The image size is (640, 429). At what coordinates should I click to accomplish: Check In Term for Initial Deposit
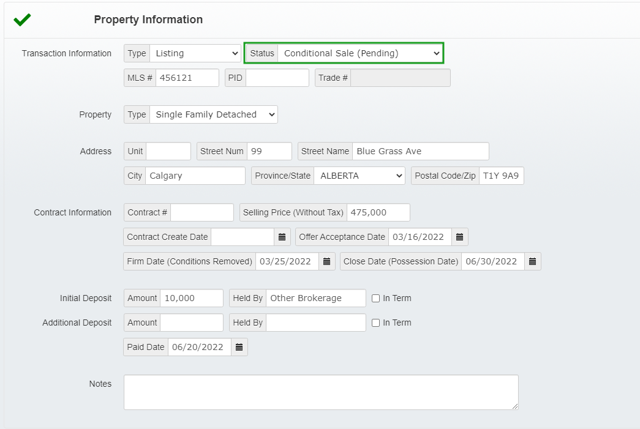click(375, 298)
